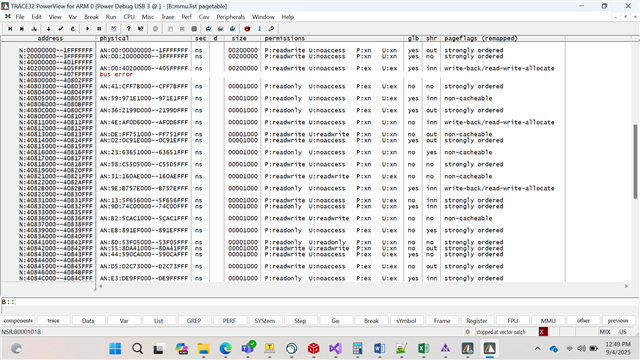
Task: Click the components softkey button
Action: tap(18, 321)
